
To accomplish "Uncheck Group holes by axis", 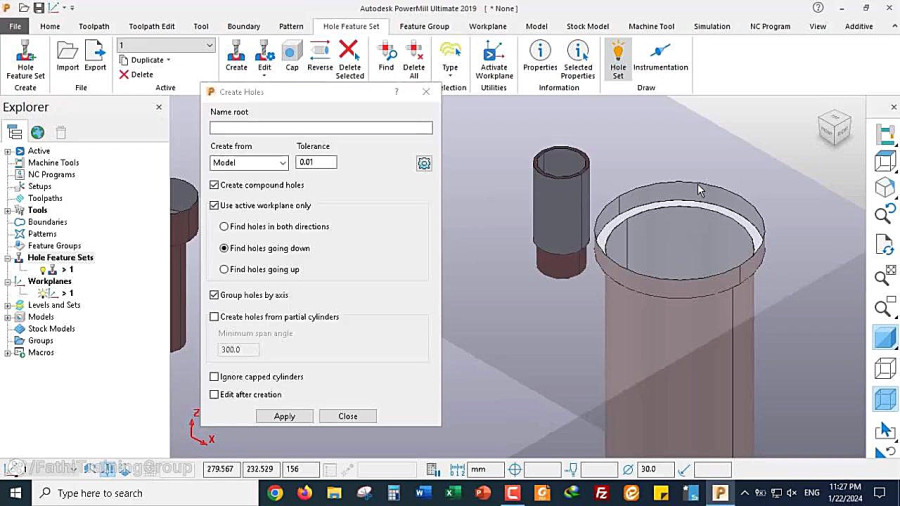I will click(x=214, y=295).
